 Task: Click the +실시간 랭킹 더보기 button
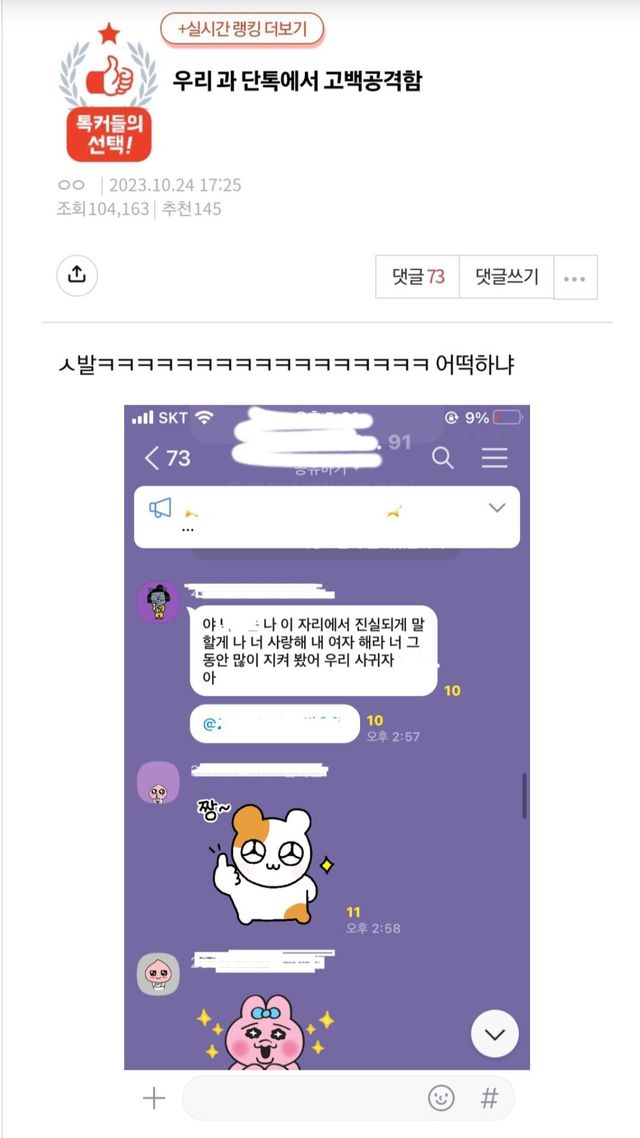pyautogui.click(x=242, y=29)
